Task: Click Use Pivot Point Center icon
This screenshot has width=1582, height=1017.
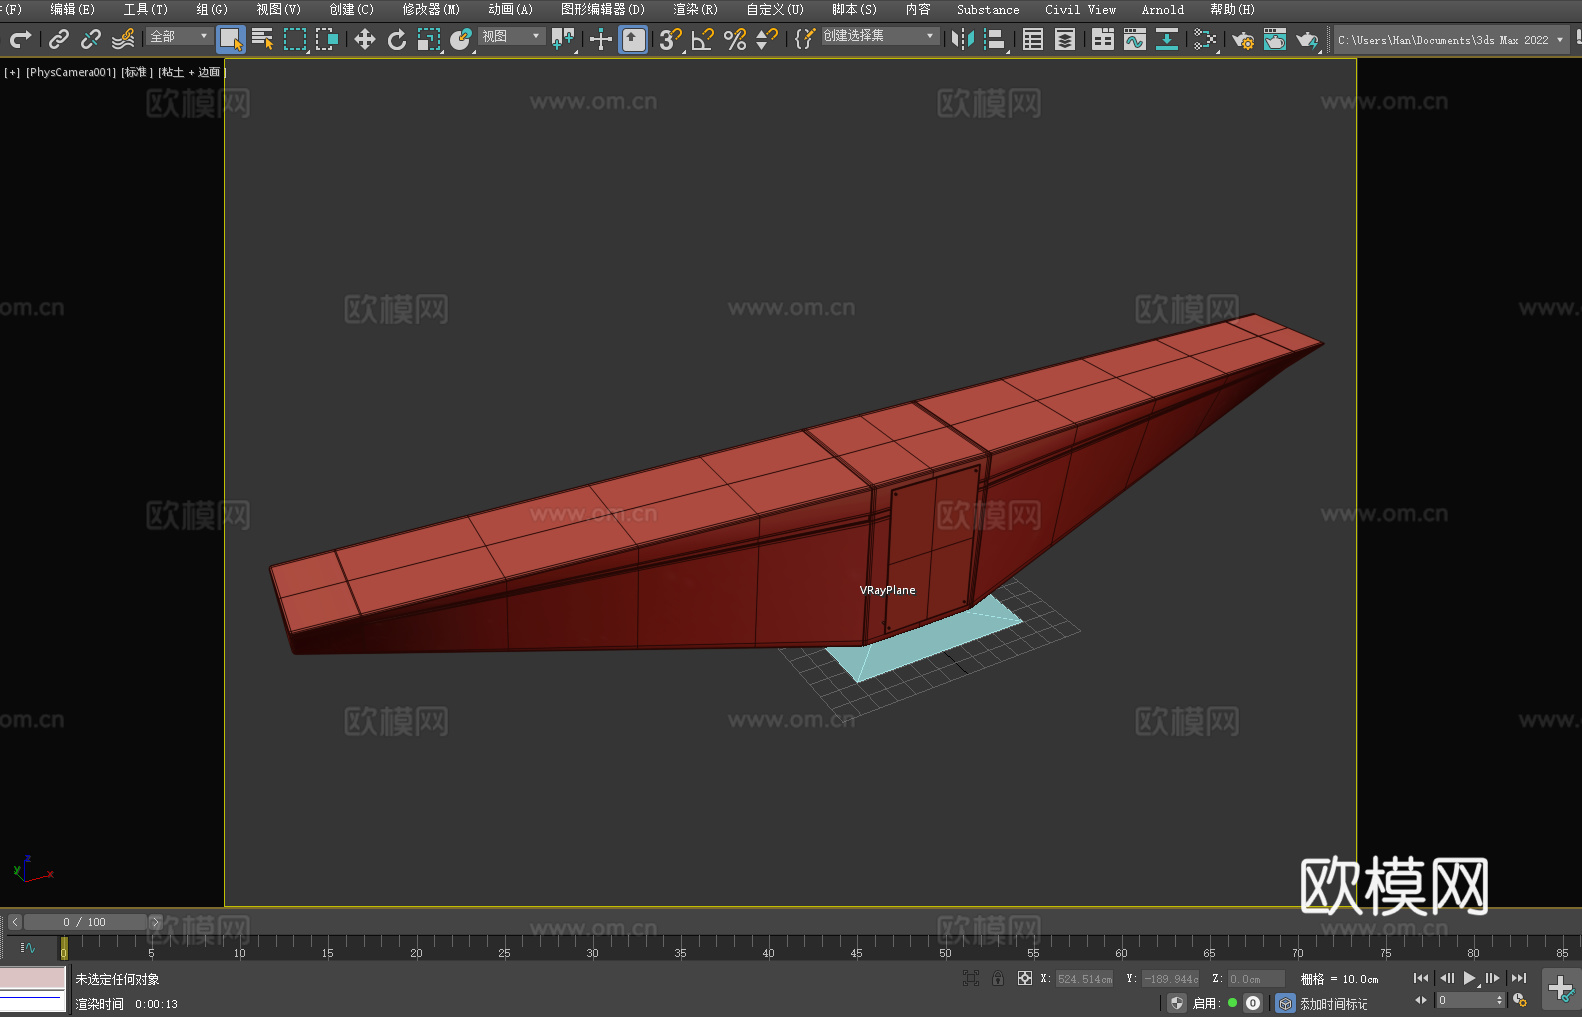Action: coord(563,39)
